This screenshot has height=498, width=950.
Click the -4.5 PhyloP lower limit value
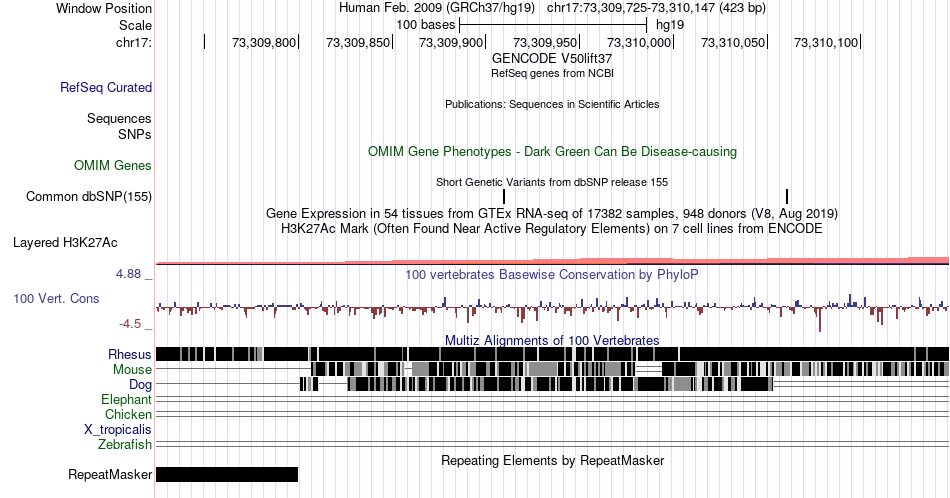130,324
